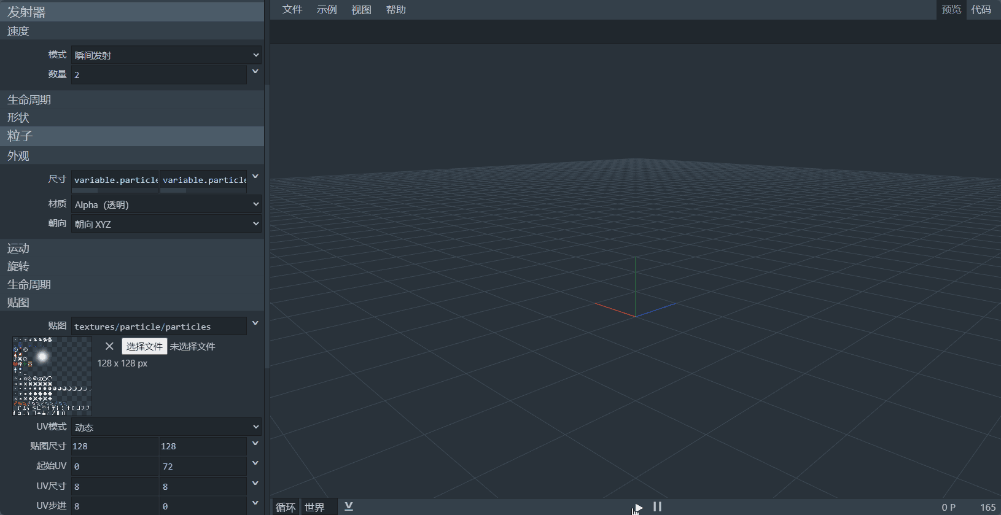Viewport: 1001px width, 515px height.
Task: Collapse the 外观 section
Action: tap(132, 156)
